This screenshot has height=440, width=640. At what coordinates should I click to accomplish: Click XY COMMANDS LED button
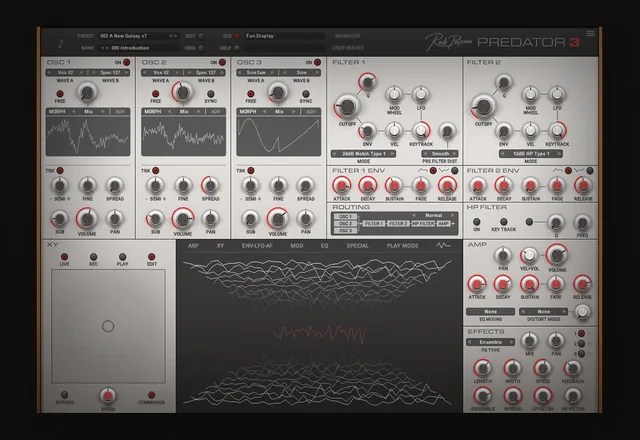pos(151,395)
